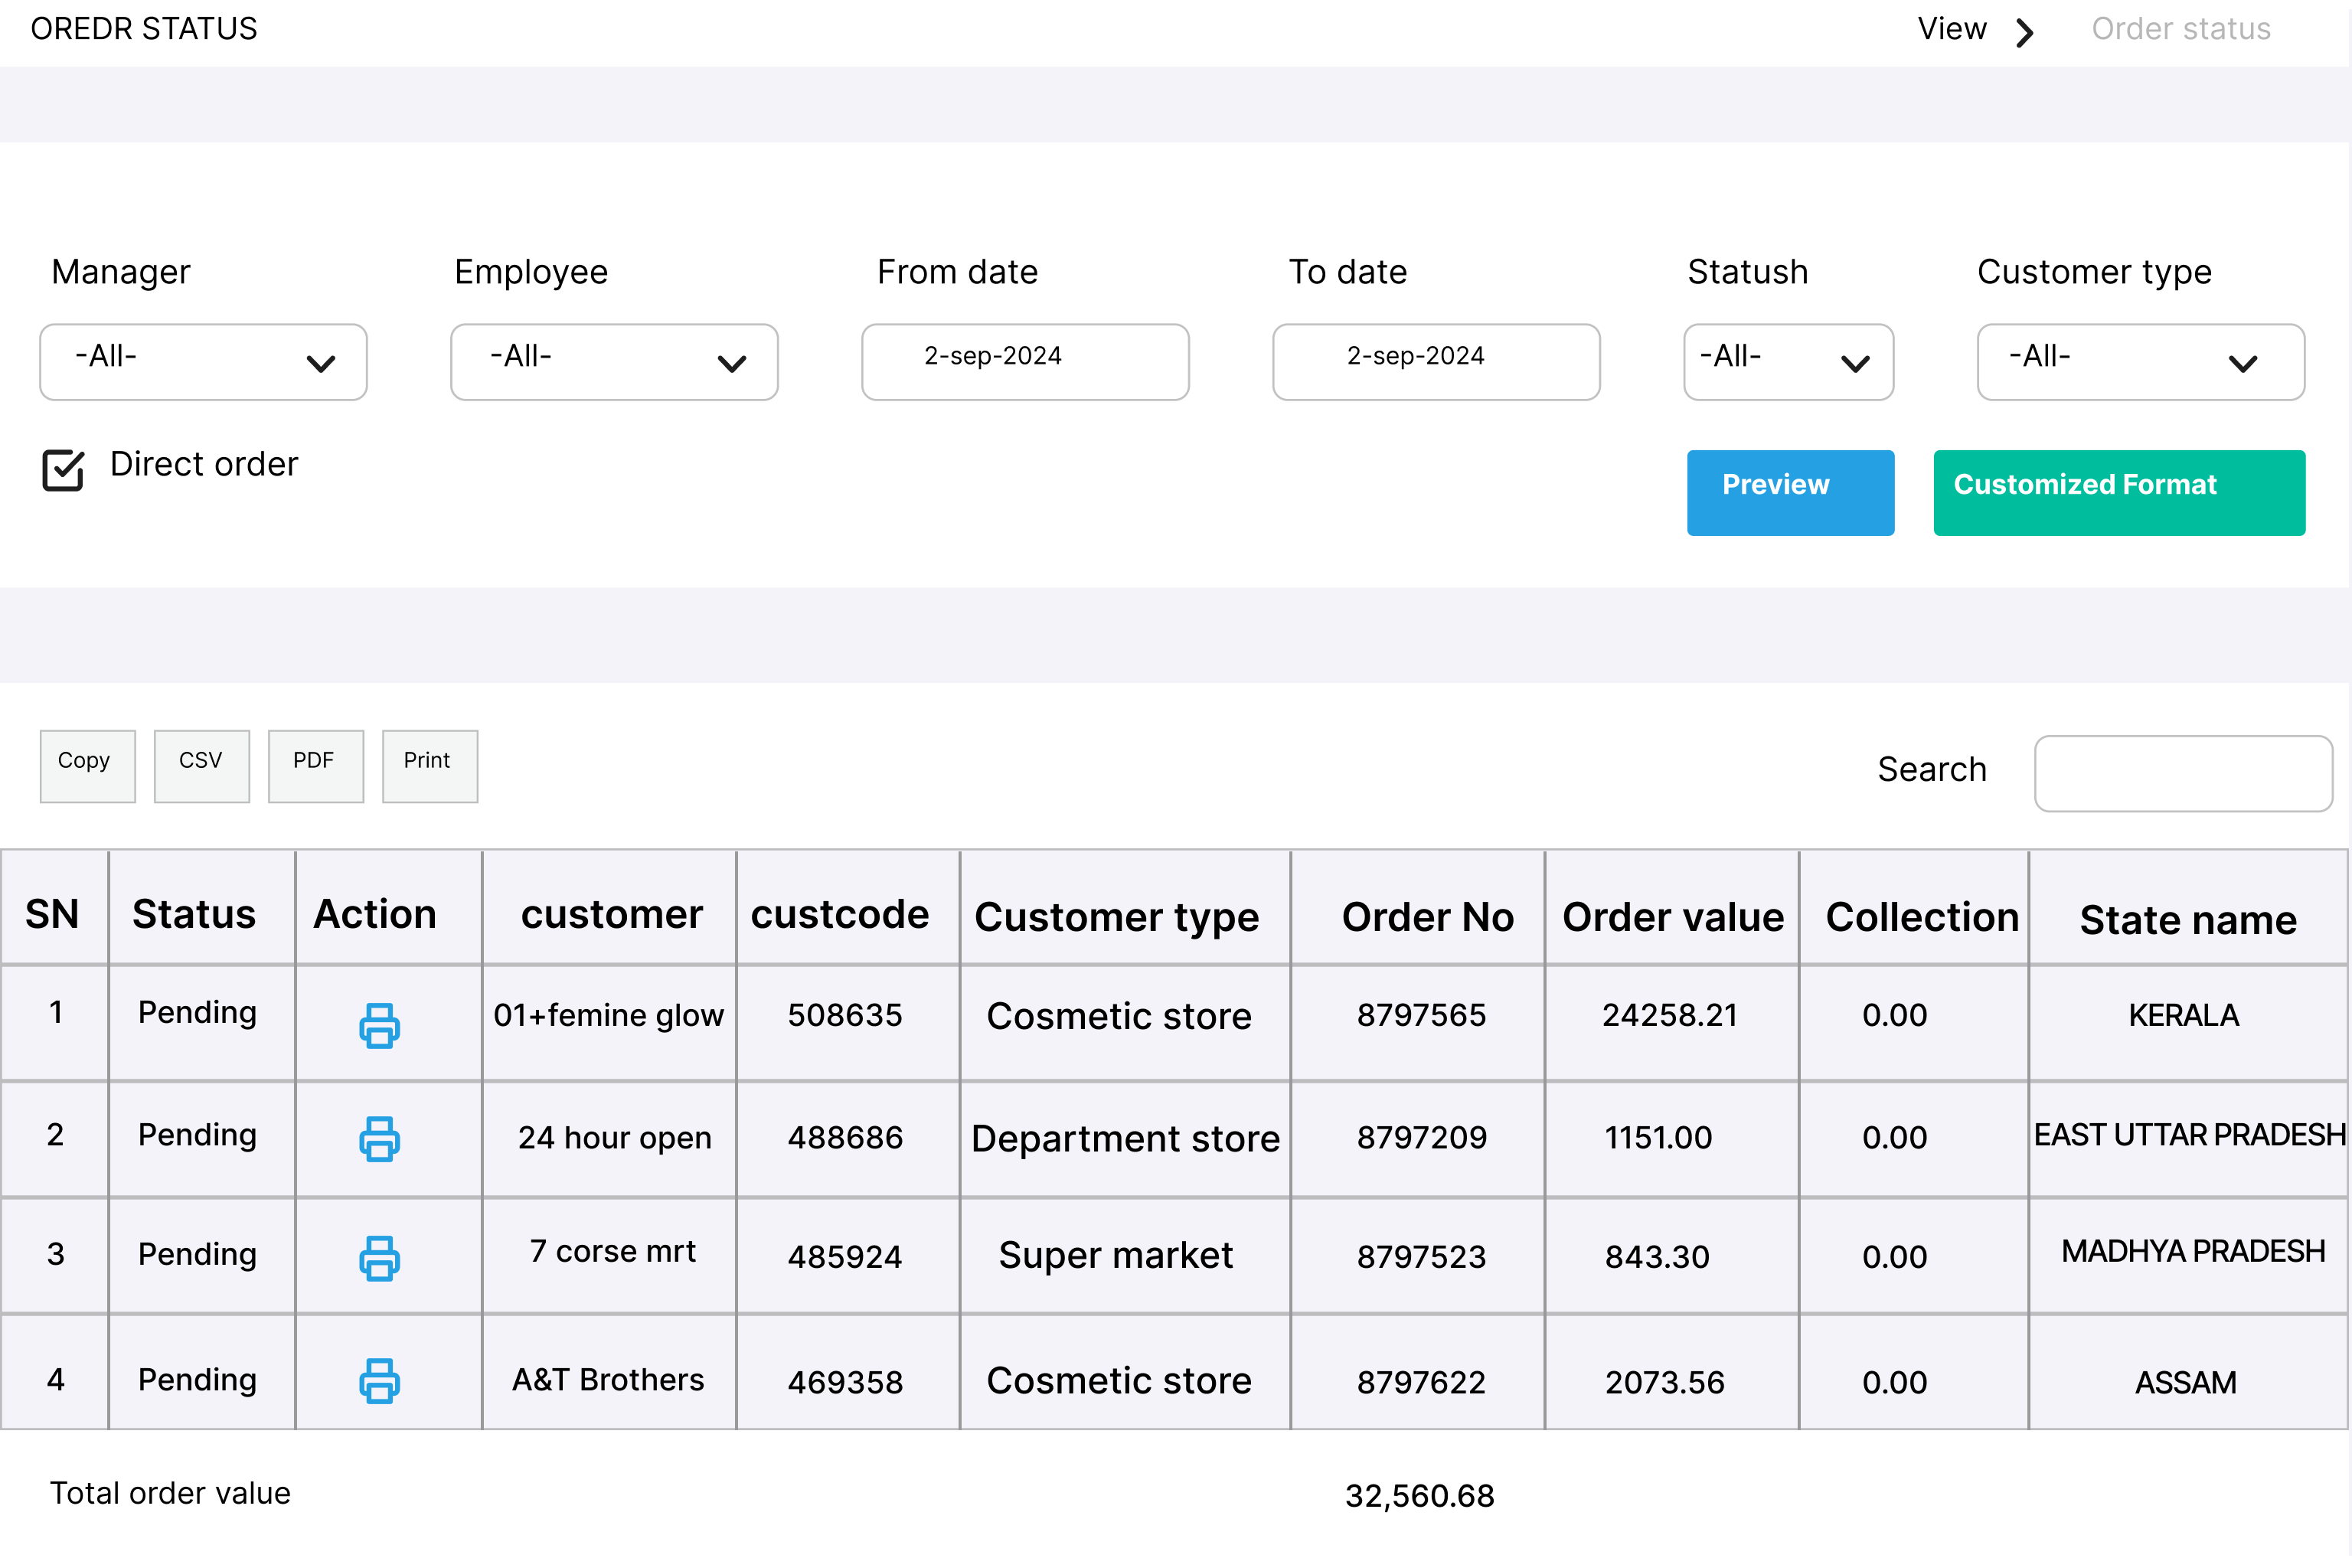Sort by Status column header

(x=194, y=914)
